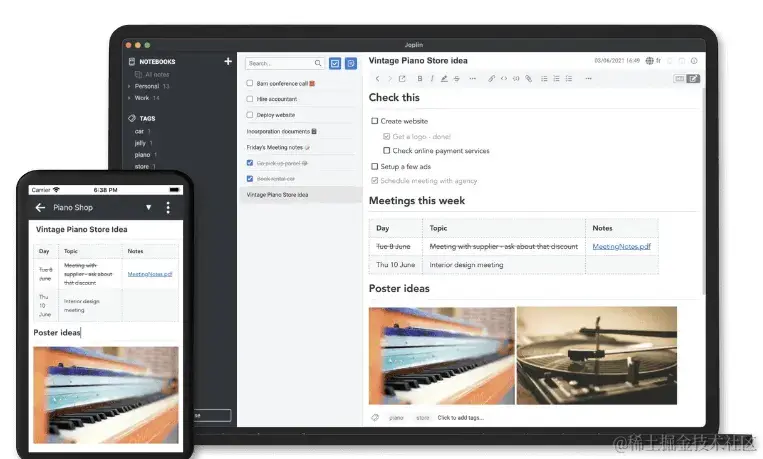Insert a bulleted list

[x=544, y=78]
